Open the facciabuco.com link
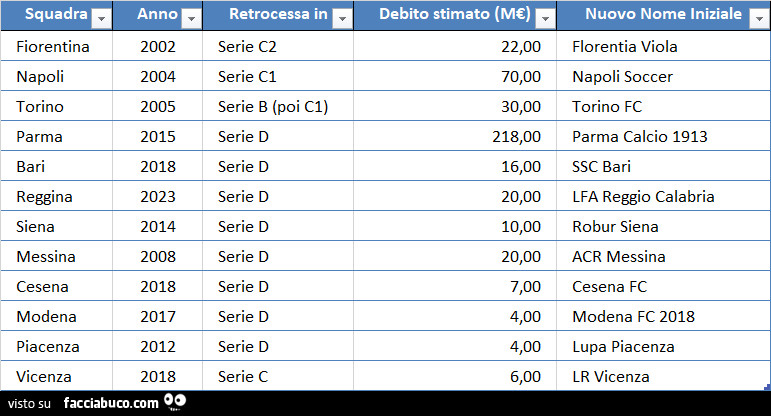771x416 pixels. point(111,403)
